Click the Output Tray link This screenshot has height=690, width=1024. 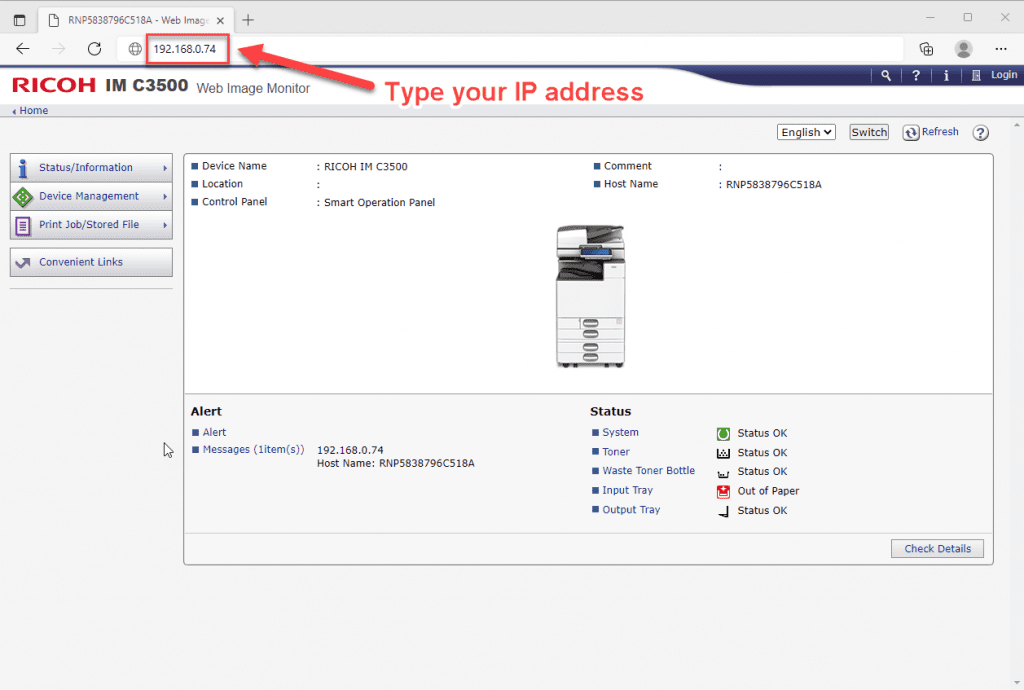(631, 510)
